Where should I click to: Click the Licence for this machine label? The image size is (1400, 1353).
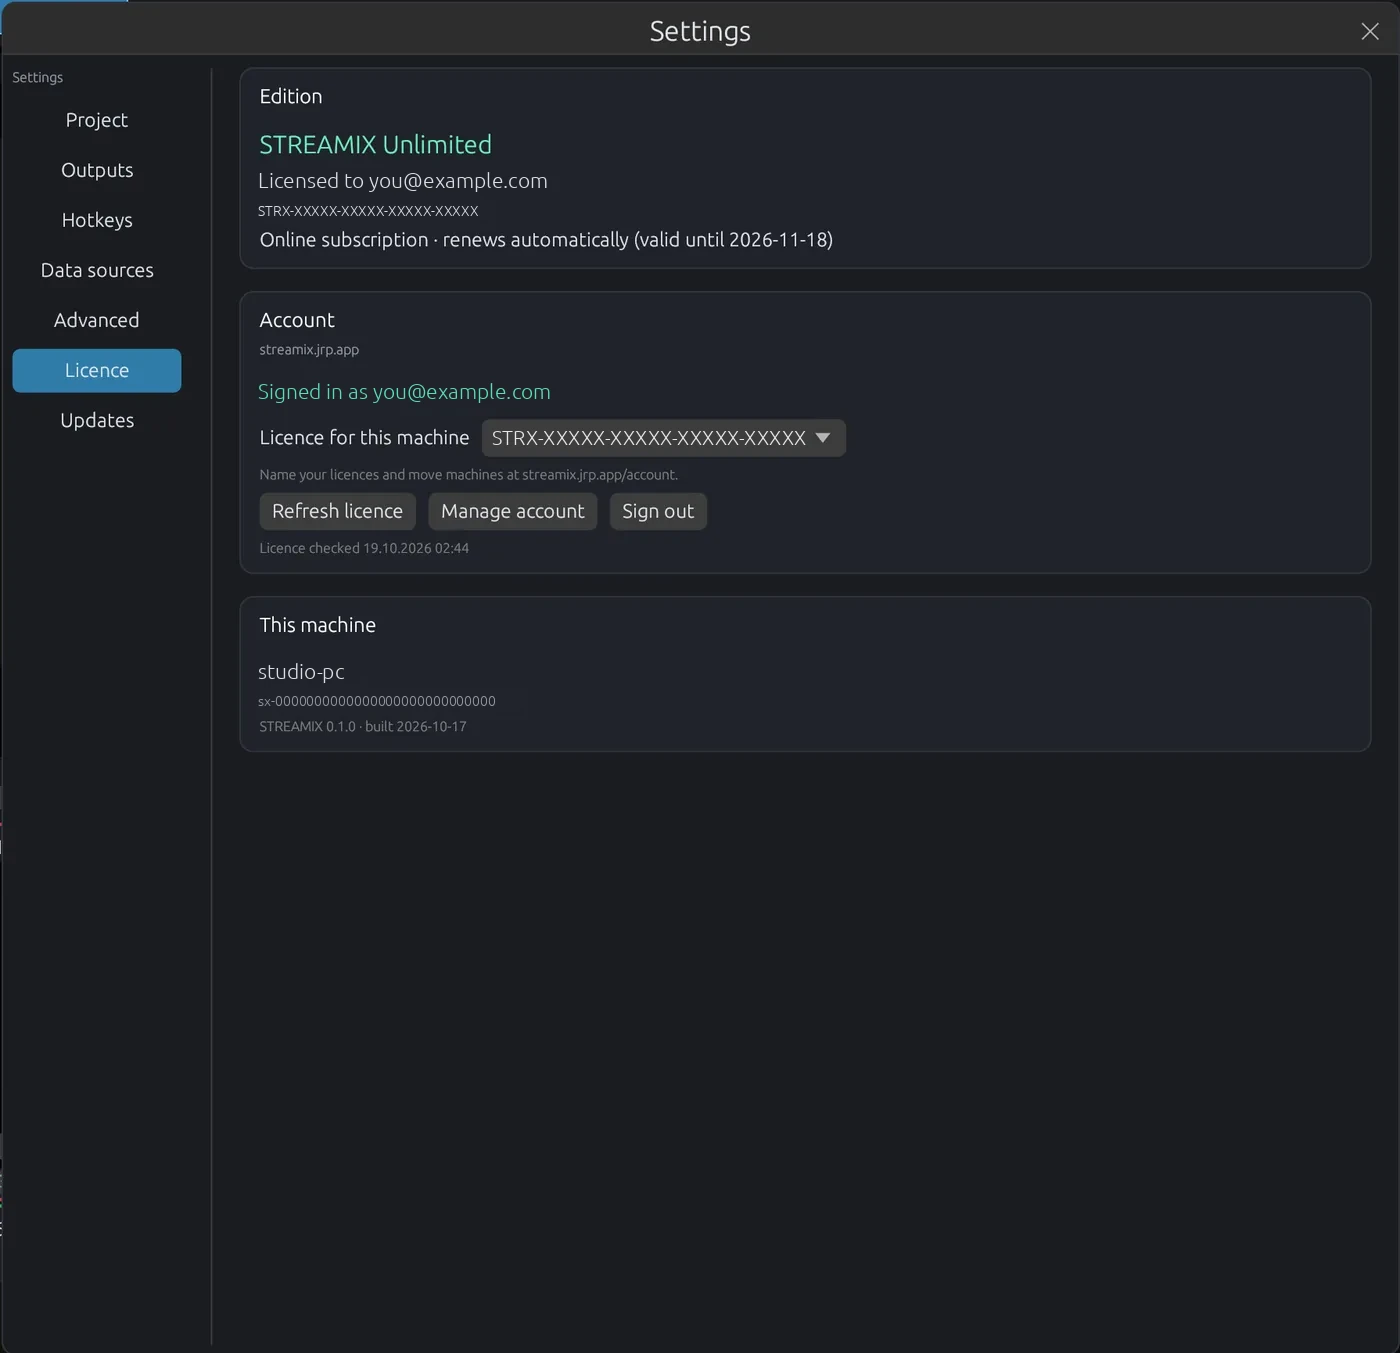click(x=364, y=438)
